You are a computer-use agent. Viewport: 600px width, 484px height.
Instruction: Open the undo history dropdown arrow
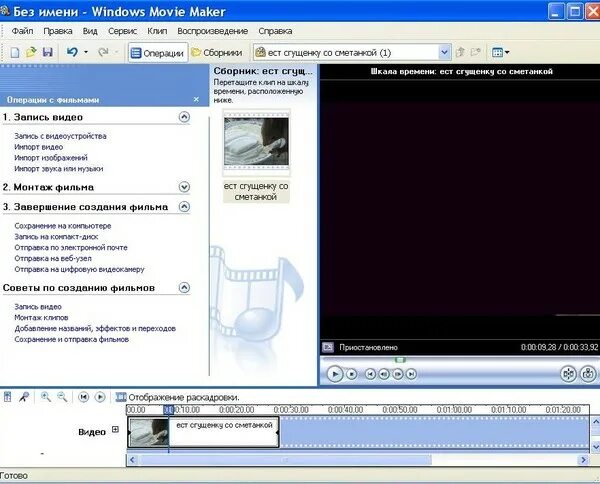86,52
